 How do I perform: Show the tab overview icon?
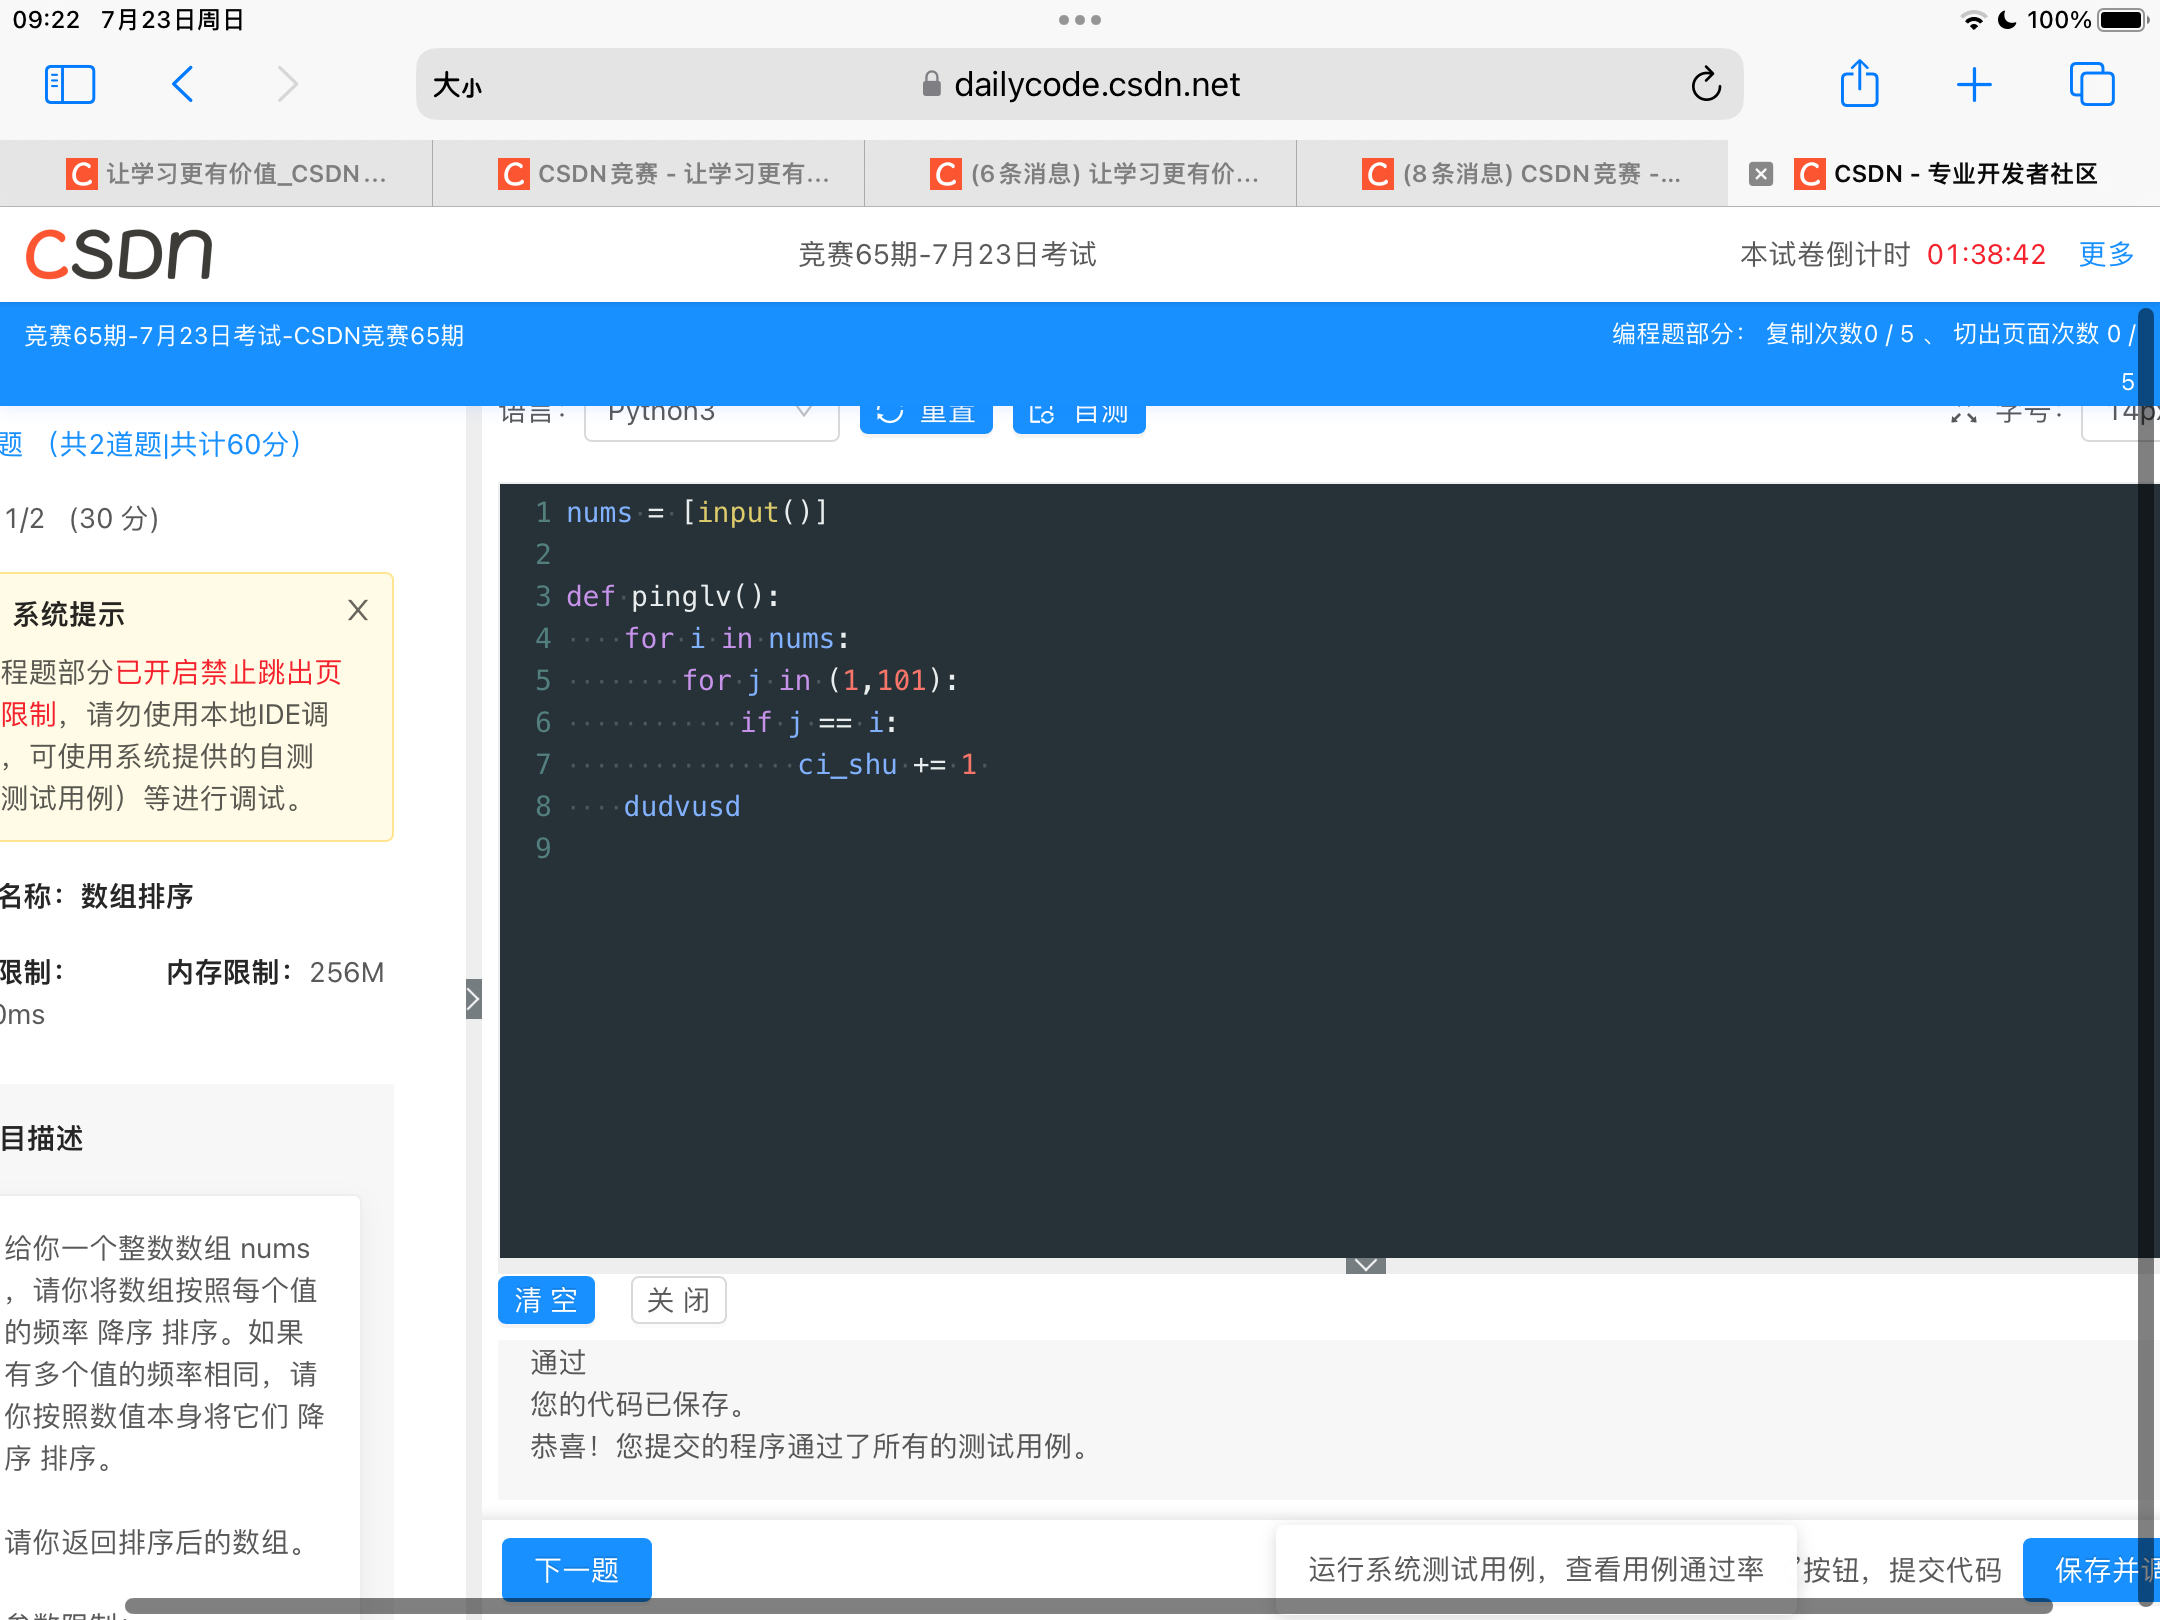tap(2091, 85)
